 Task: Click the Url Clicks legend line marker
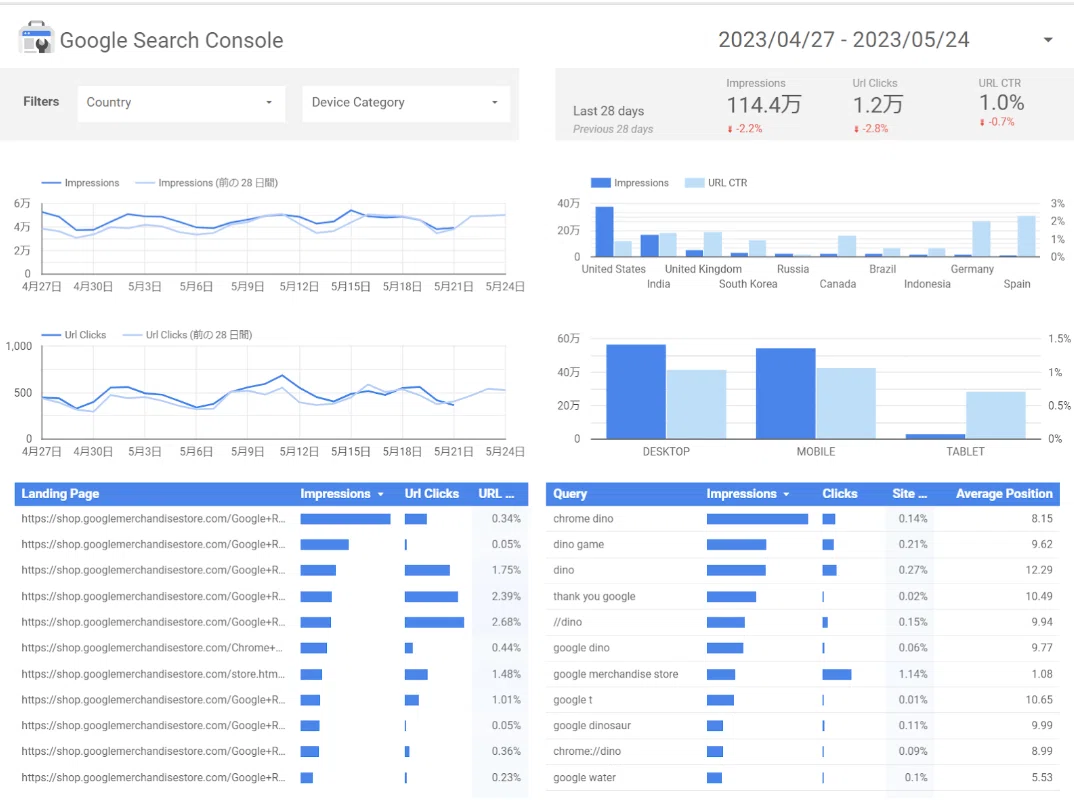pos(51,335)
